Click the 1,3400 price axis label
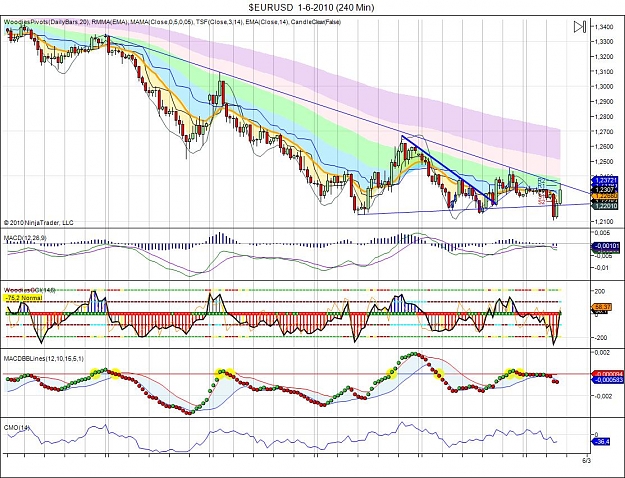The image size is (625, 478). 604,27
